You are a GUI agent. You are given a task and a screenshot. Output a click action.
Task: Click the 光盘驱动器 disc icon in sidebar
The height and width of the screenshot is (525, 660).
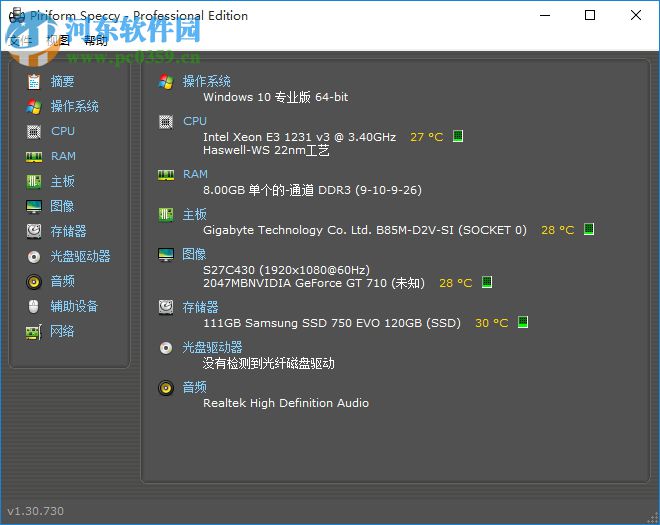34,256
